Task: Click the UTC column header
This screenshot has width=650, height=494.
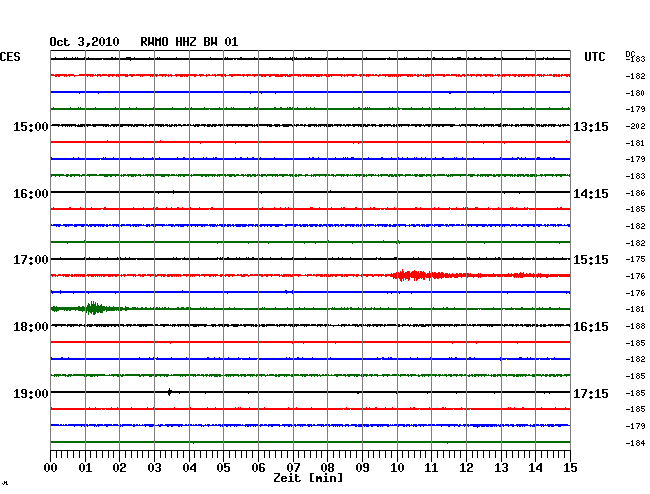Action: (594, 57)
